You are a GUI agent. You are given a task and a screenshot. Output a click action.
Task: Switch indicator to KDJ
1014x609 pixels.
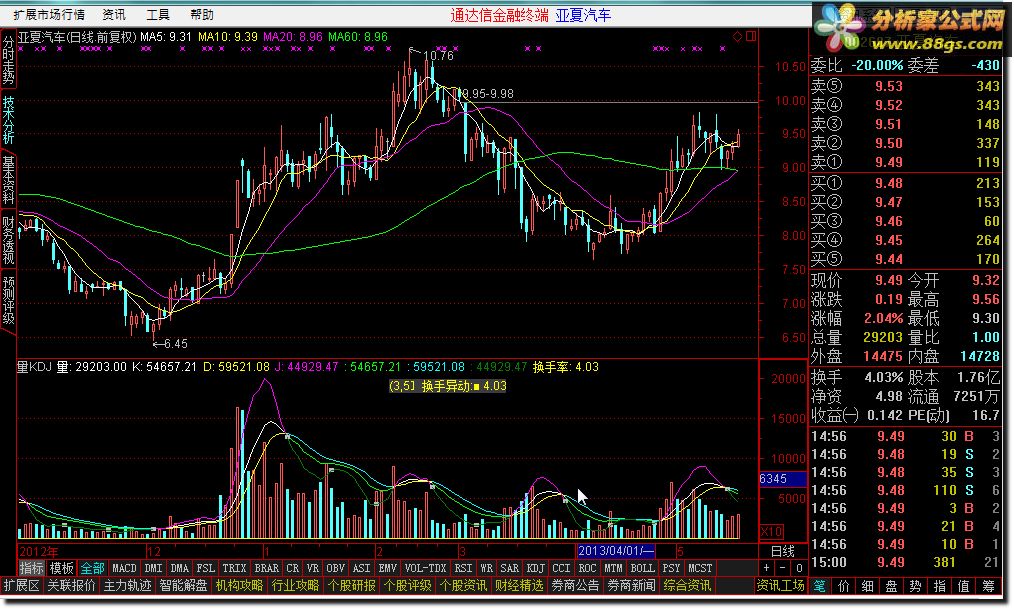click(x=535, y=568)
